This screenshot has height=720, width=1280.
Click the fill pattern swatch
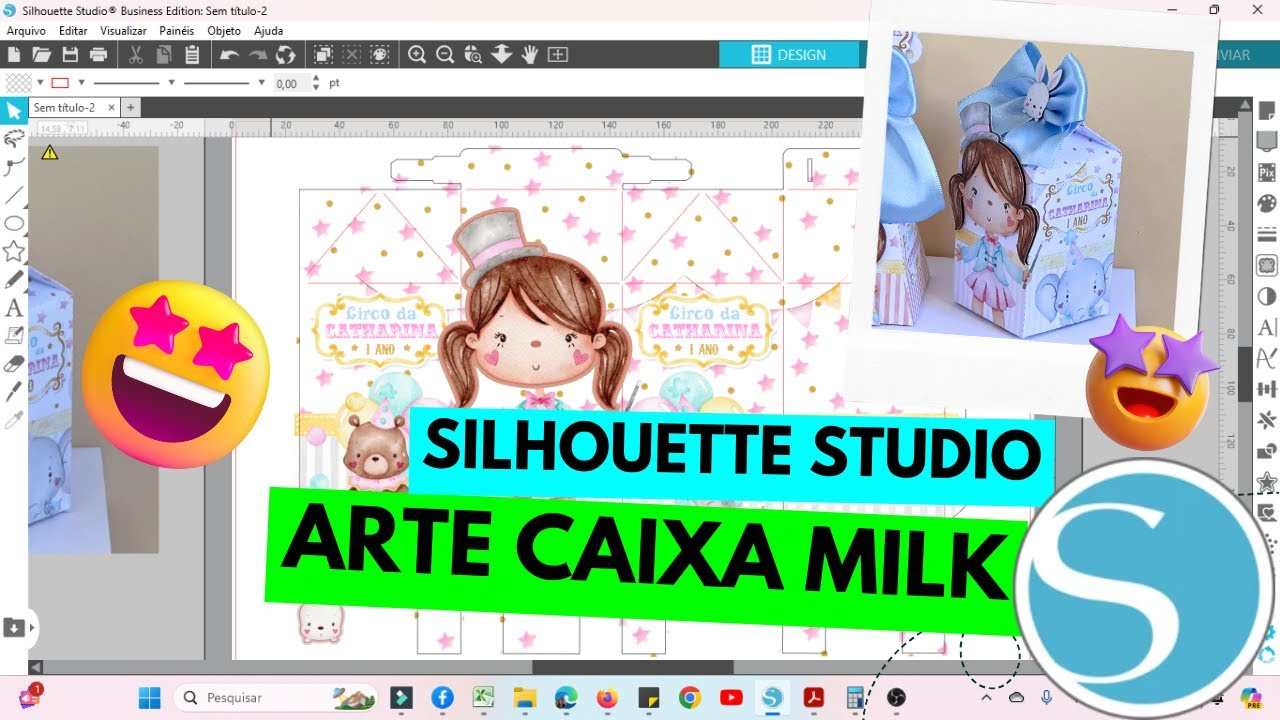click(18, 83)
